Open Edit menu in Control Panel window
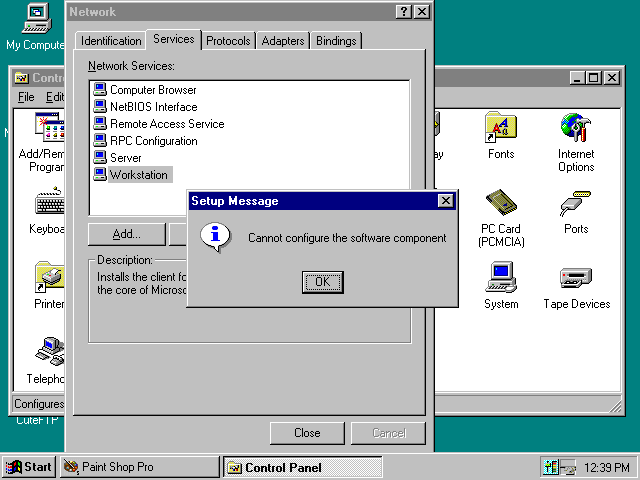640x480 pixels. 54,97
